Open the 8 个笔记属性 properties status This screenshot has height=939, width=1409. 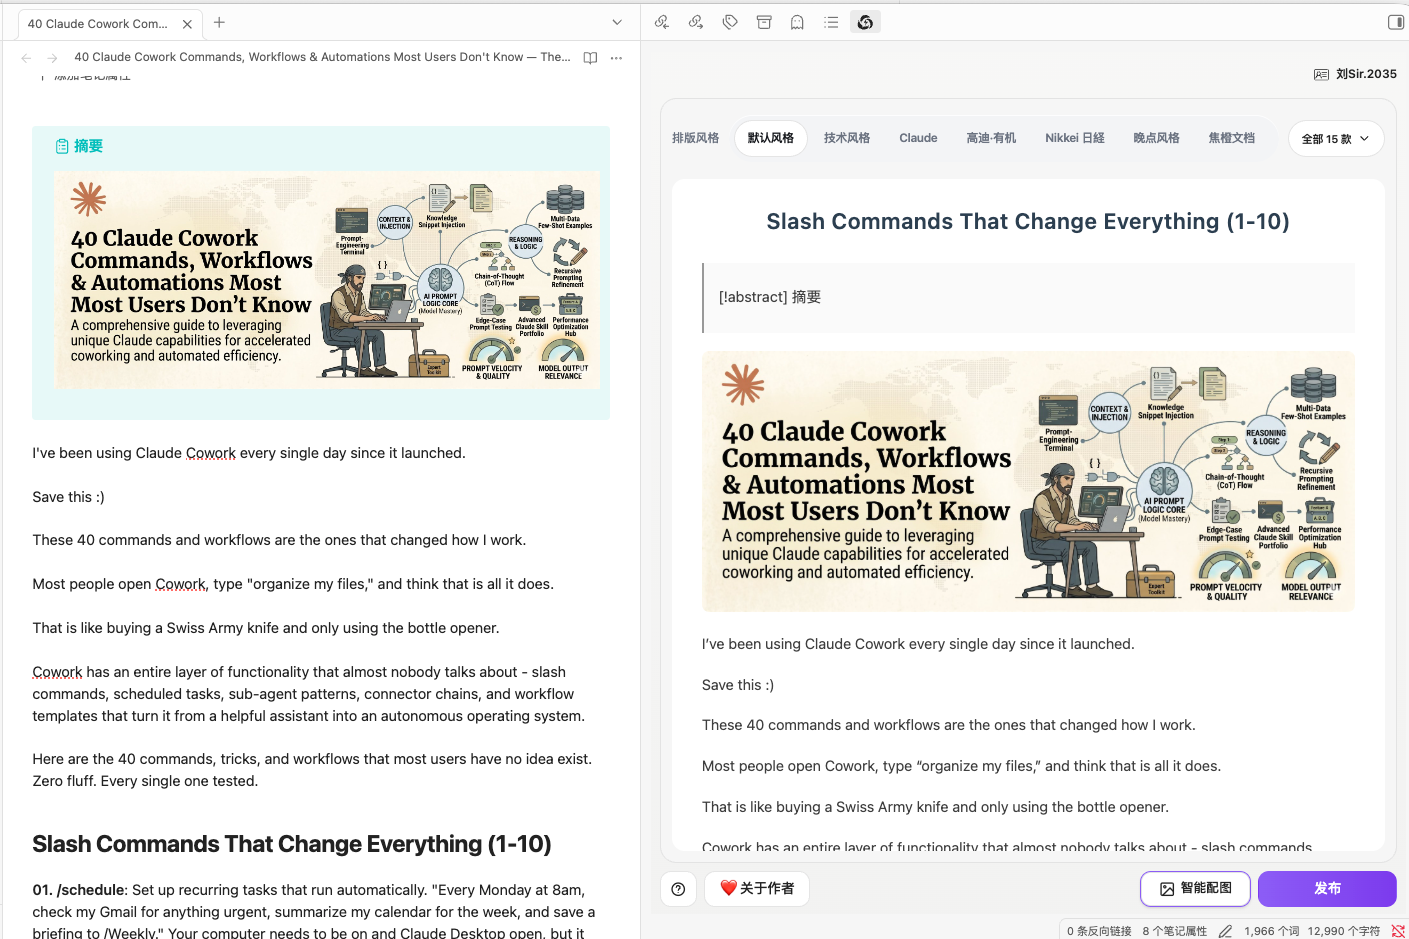tap(1175, 931)
